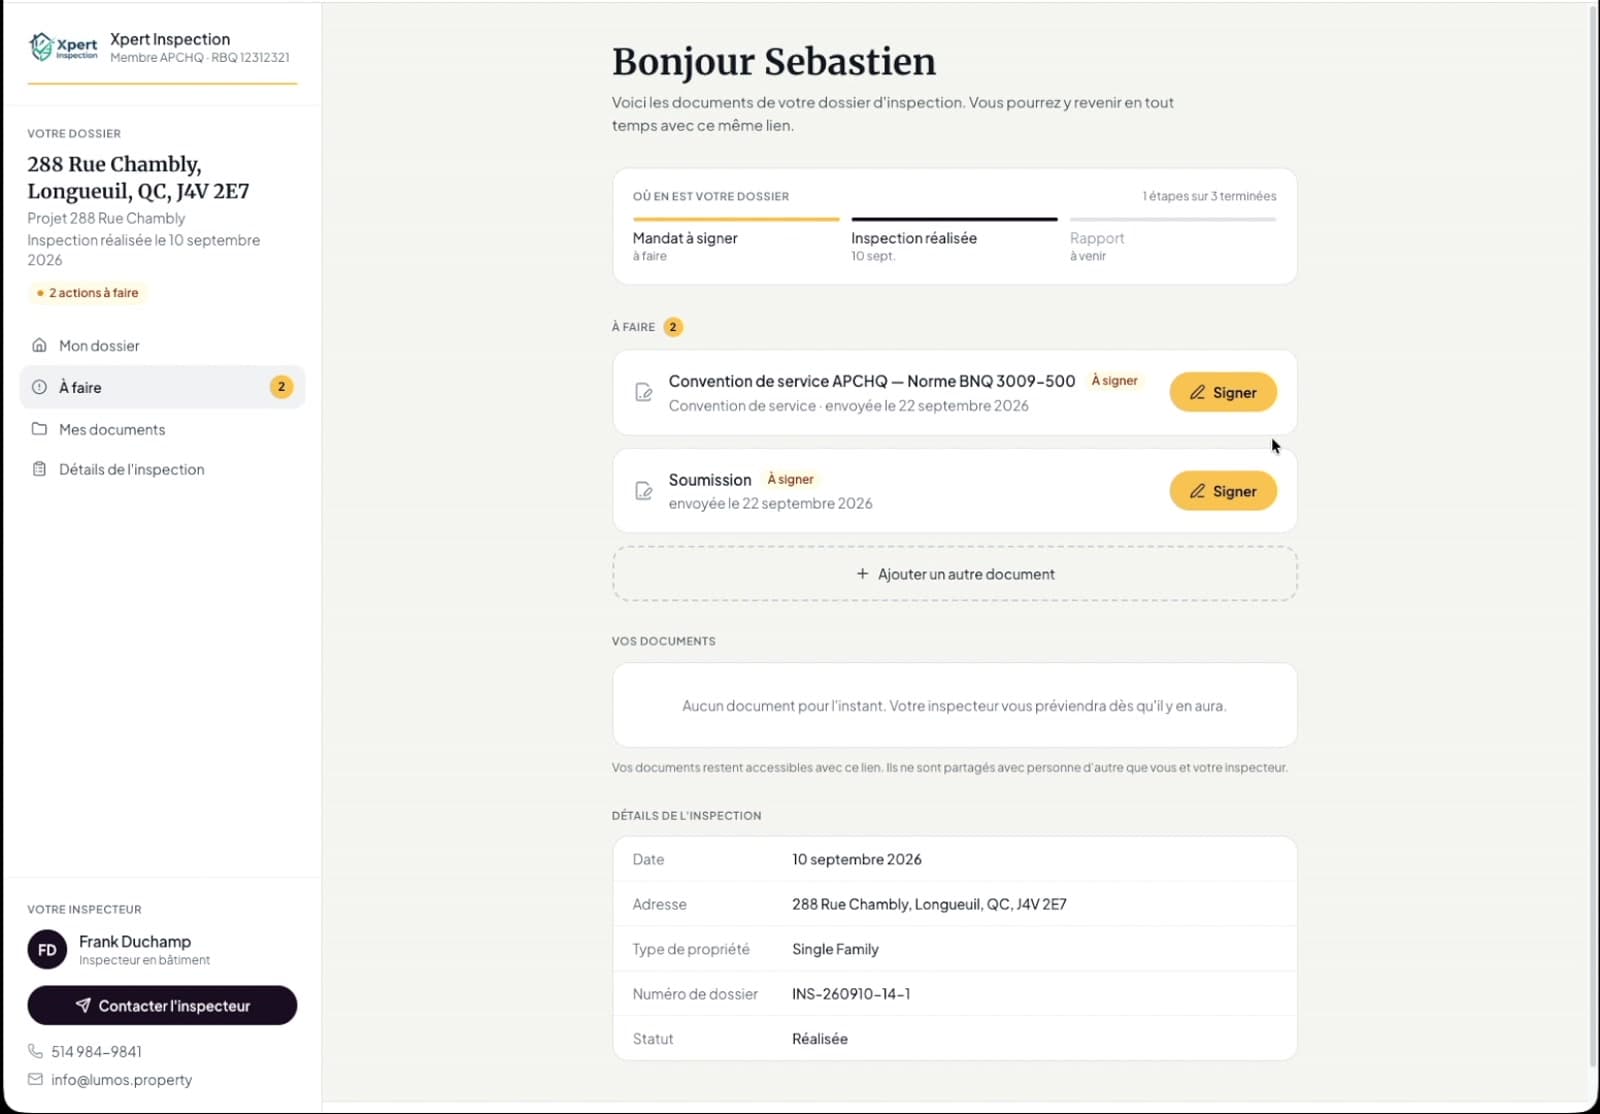Click the phone icon beside 514 984-9841
Screen dimensions: 1600x1114
pos(35,1051)
